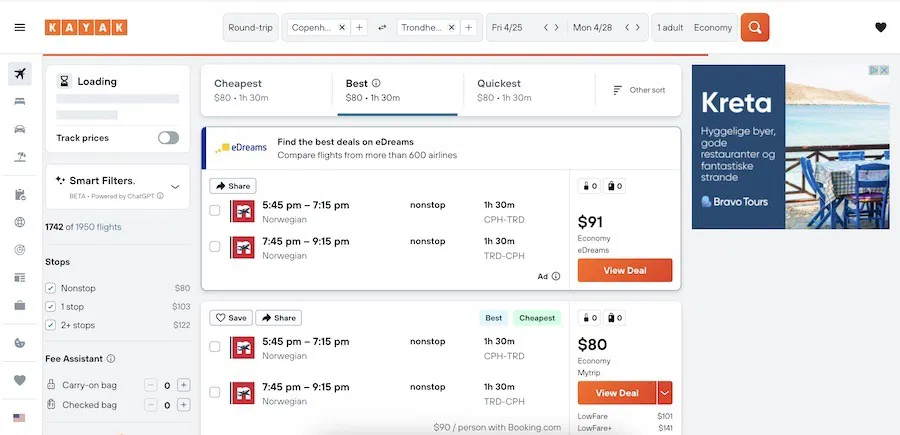The width and height of the screenshot is (900, 435).
Task: Open the Round-trip trip type dropdown
Action: (250, 28)
